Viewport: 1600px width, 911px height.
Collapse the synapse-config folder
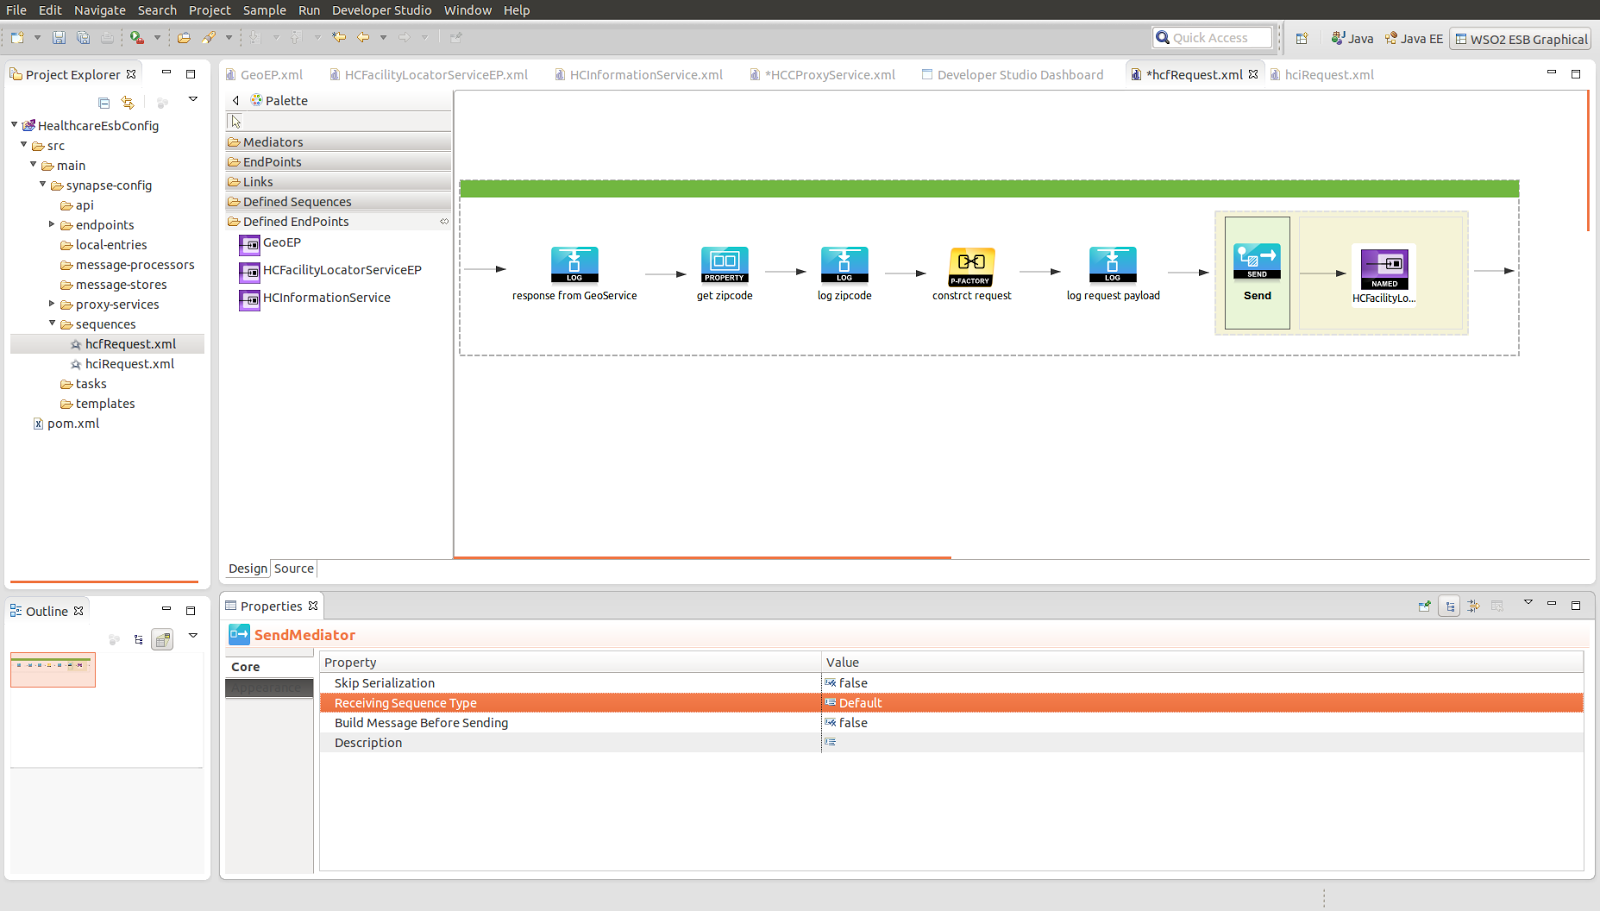(x=43, y=184)
